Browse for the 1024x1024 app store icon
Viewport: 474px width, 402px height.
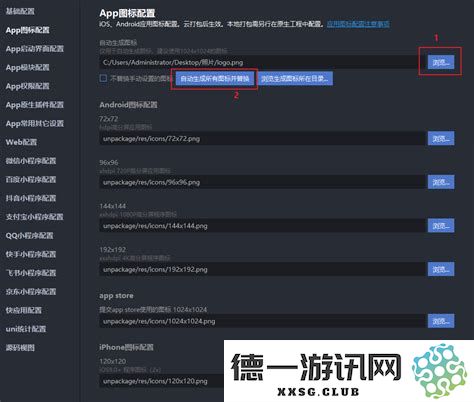[441, 321]
